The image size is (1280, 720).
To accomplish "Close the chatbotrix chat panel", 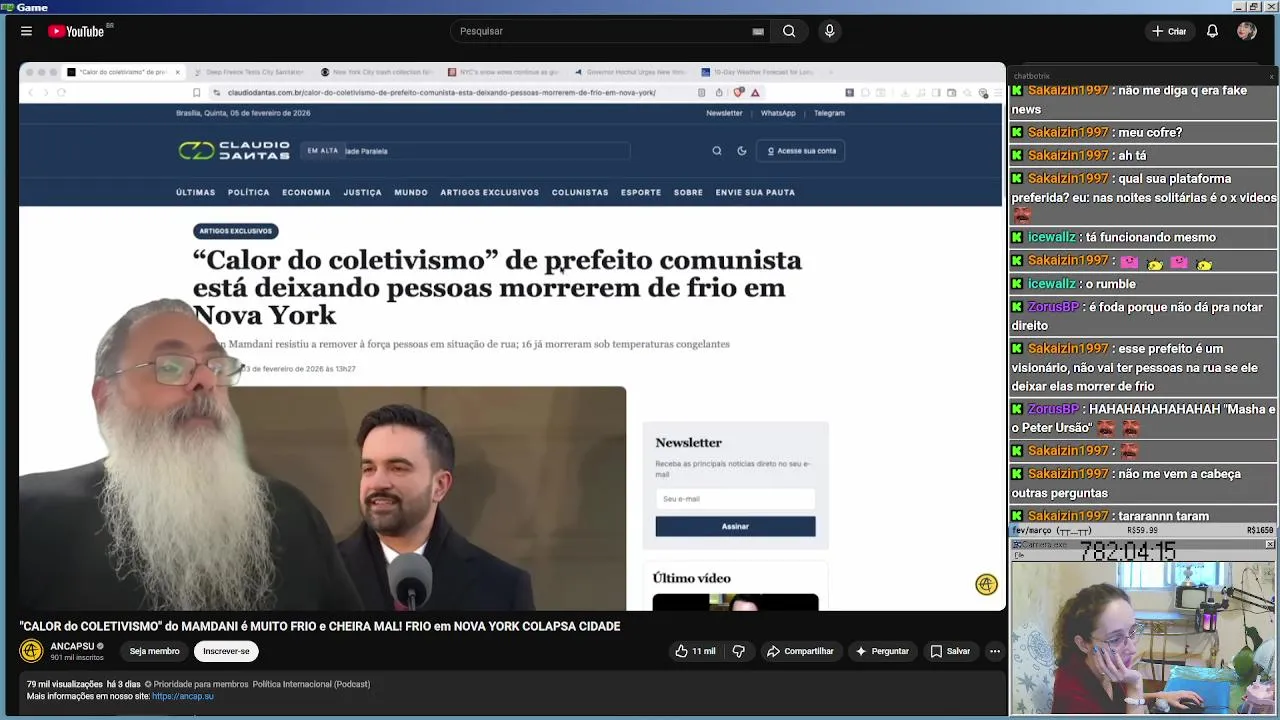I will click(1271, 76).
